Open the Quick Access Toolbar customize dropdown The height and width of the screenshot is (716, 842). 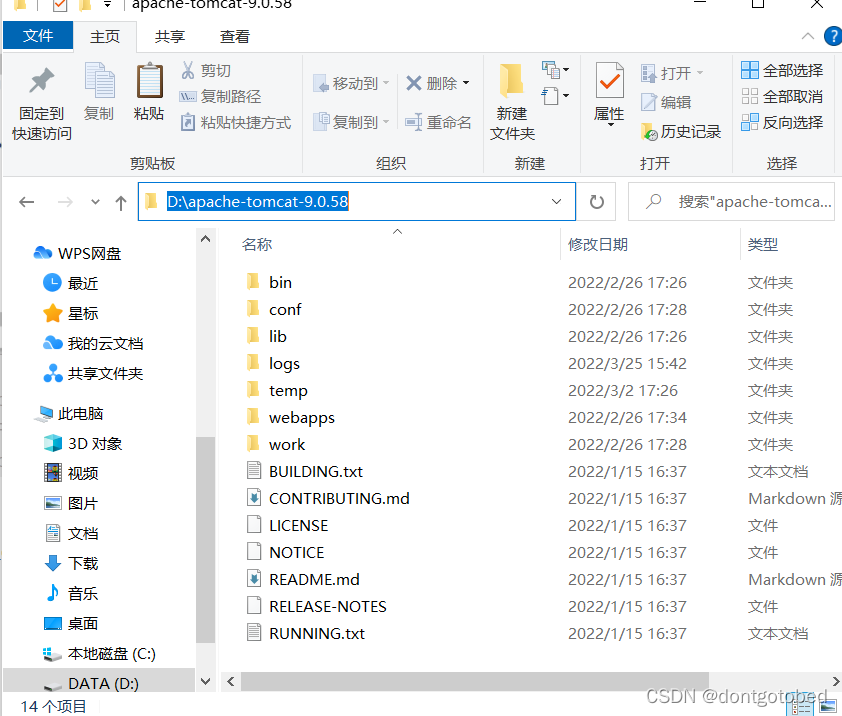pos(107,5)
